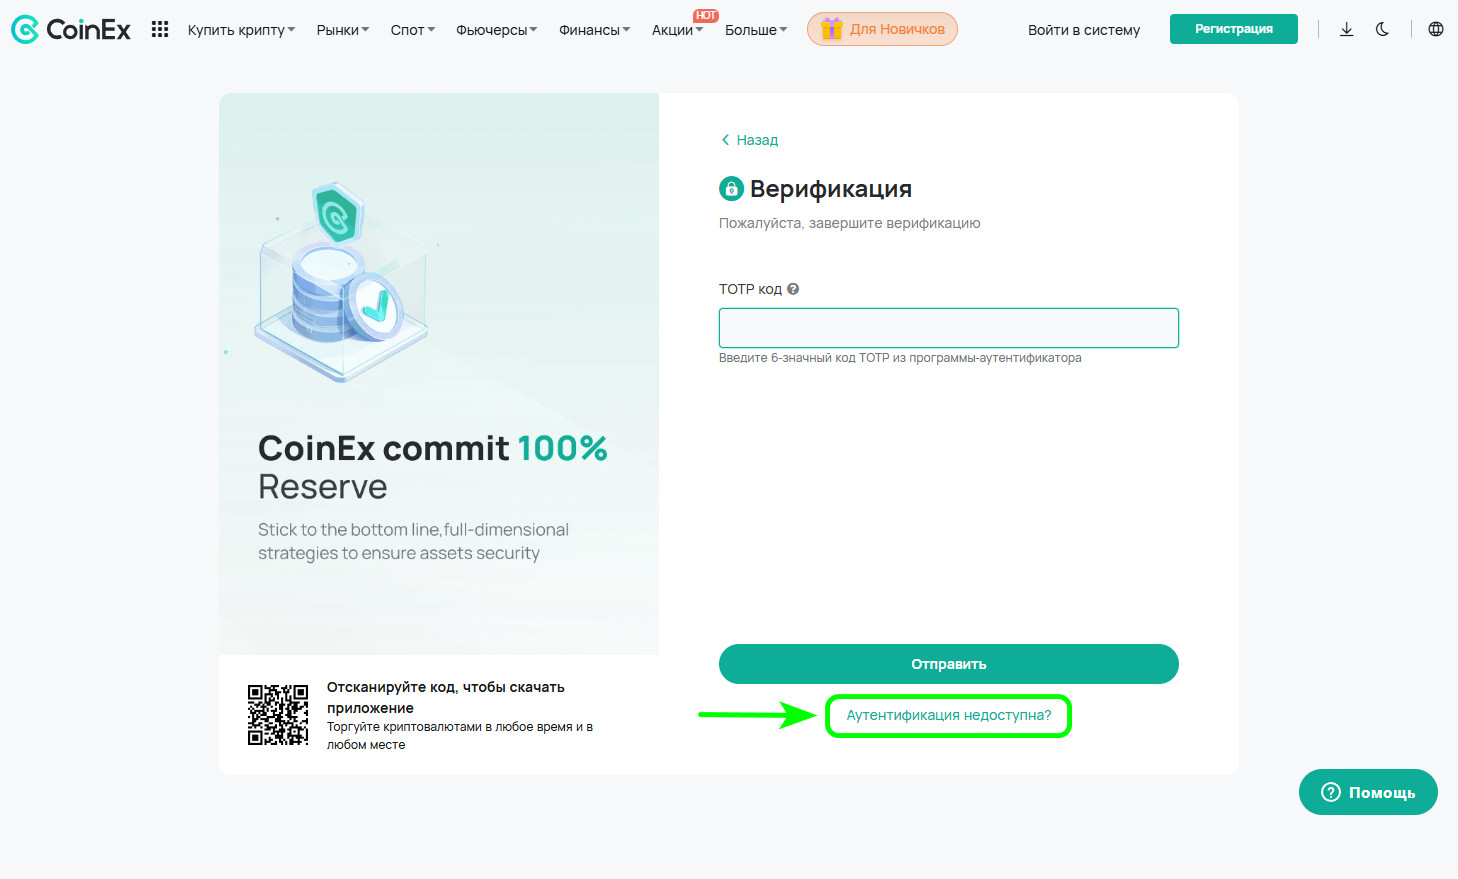
Task: Go back via Назад link
Action: pyautogui.click(x=750, y=140)
